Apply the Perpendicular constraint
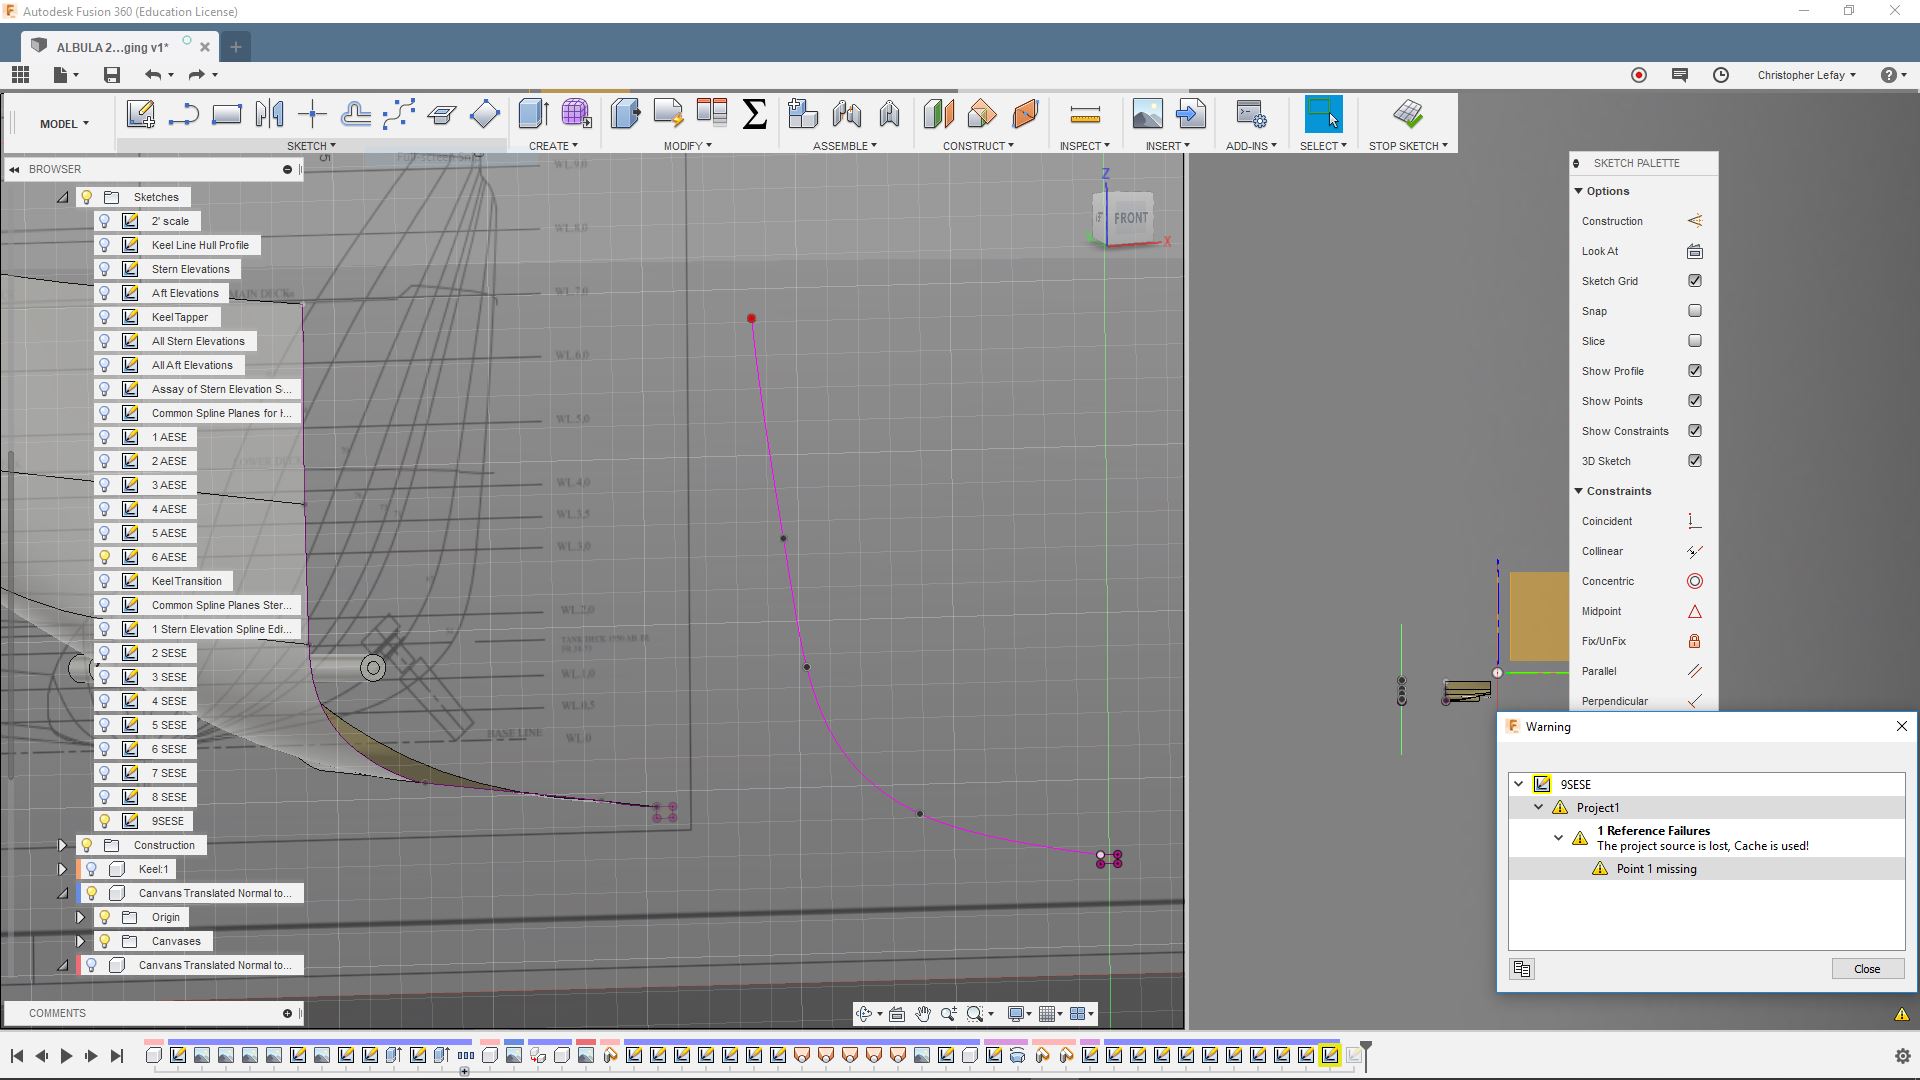 [1694, 700]
